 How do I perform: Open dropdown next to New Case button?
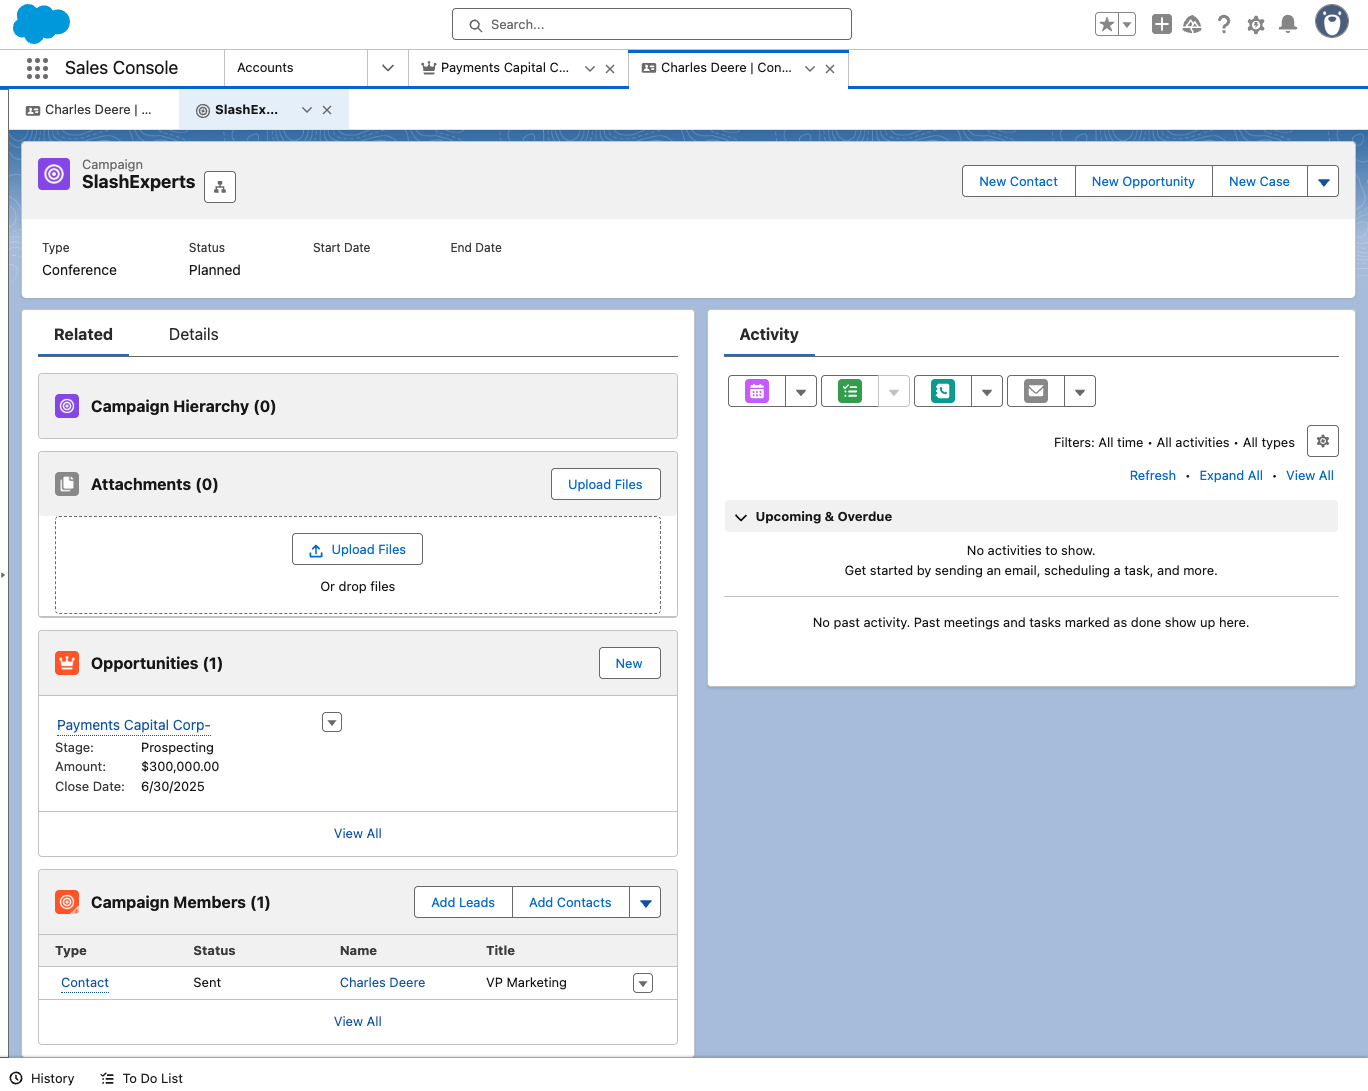click(1323, 182)
